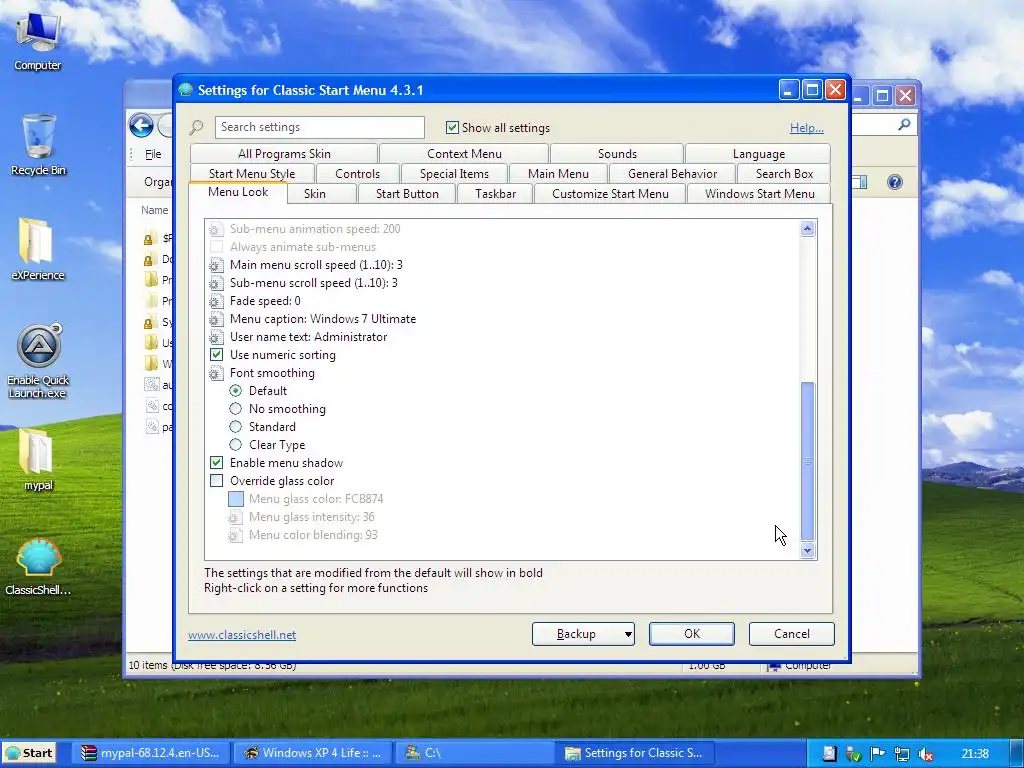Toggle Always animate sub-menus checkbox
The height and width of the screenshot is (768, 1024).
coord(216,247)
